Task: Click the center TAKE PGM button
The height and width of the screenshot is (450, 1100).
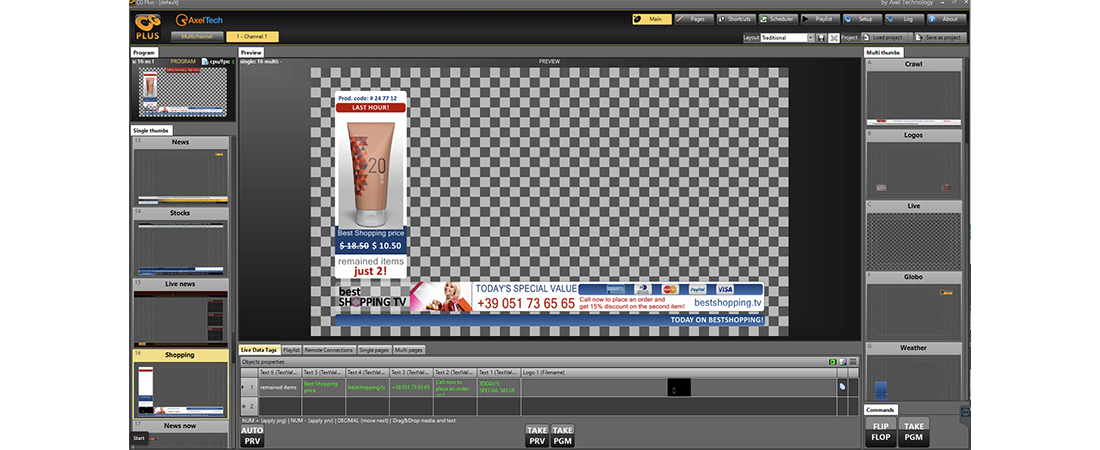Action: point(562,435)
